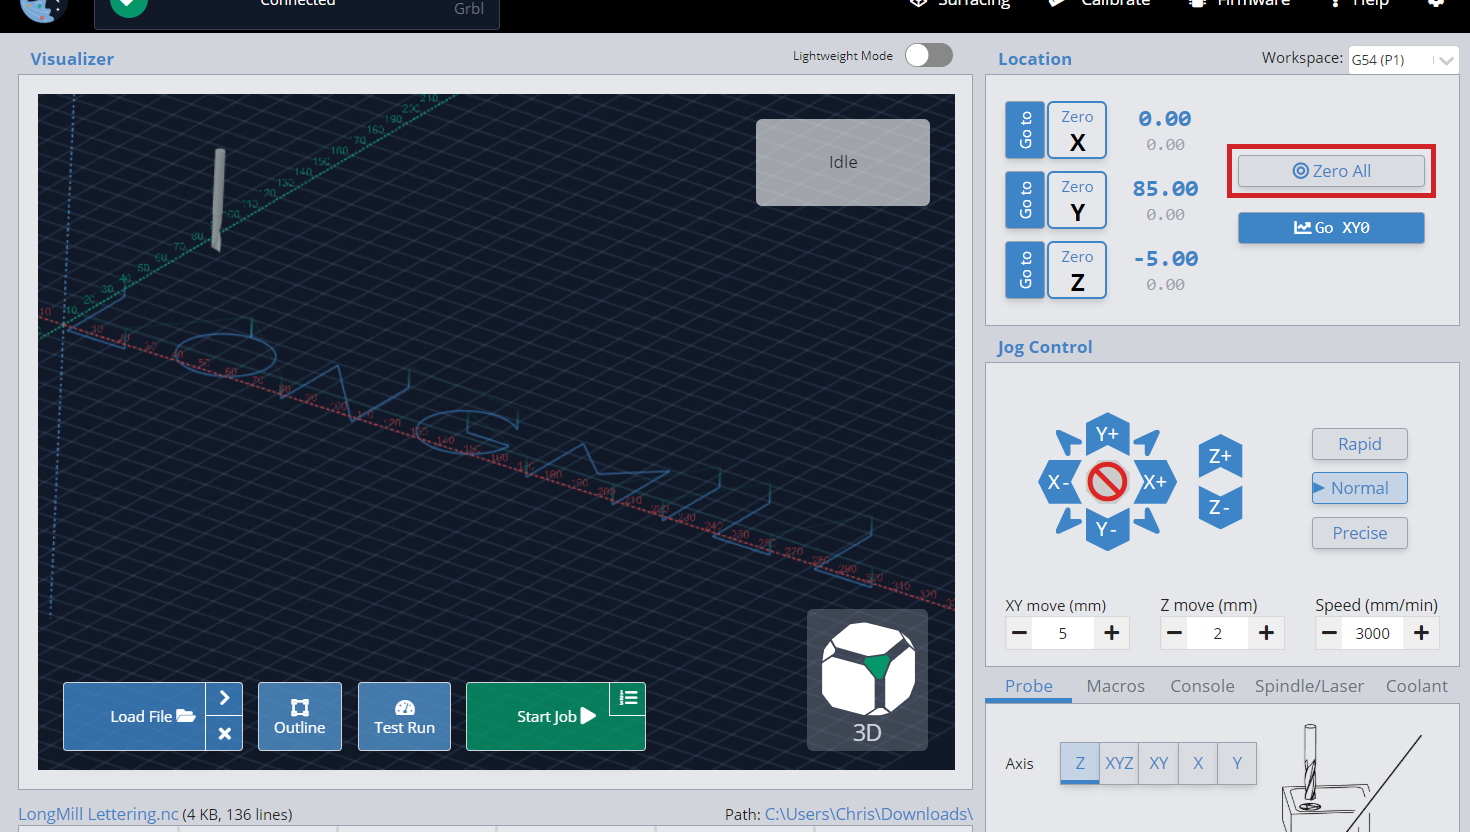Click the Zero All button
1470x832 pixels.
[1331, 171]
